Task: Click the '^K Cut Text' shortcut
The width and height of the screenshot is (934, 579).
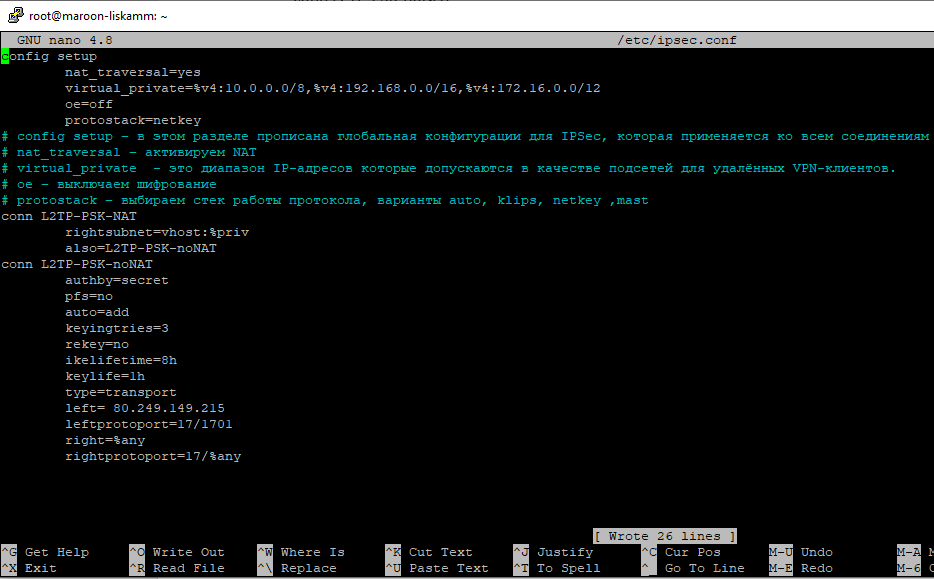Action: point(429,553)
